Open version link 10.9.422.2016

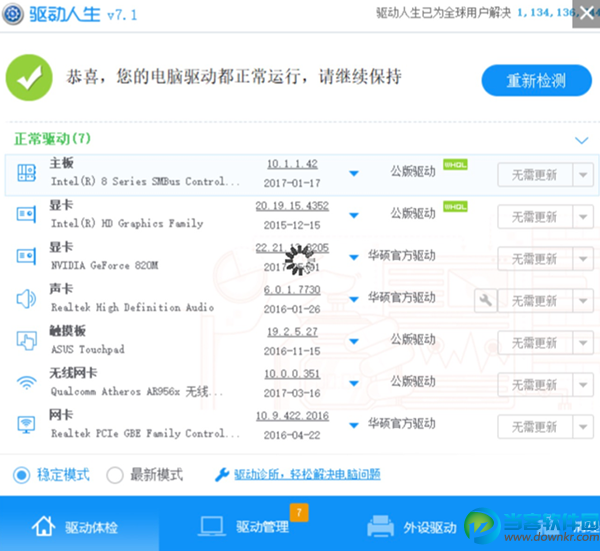pos(292,416)
